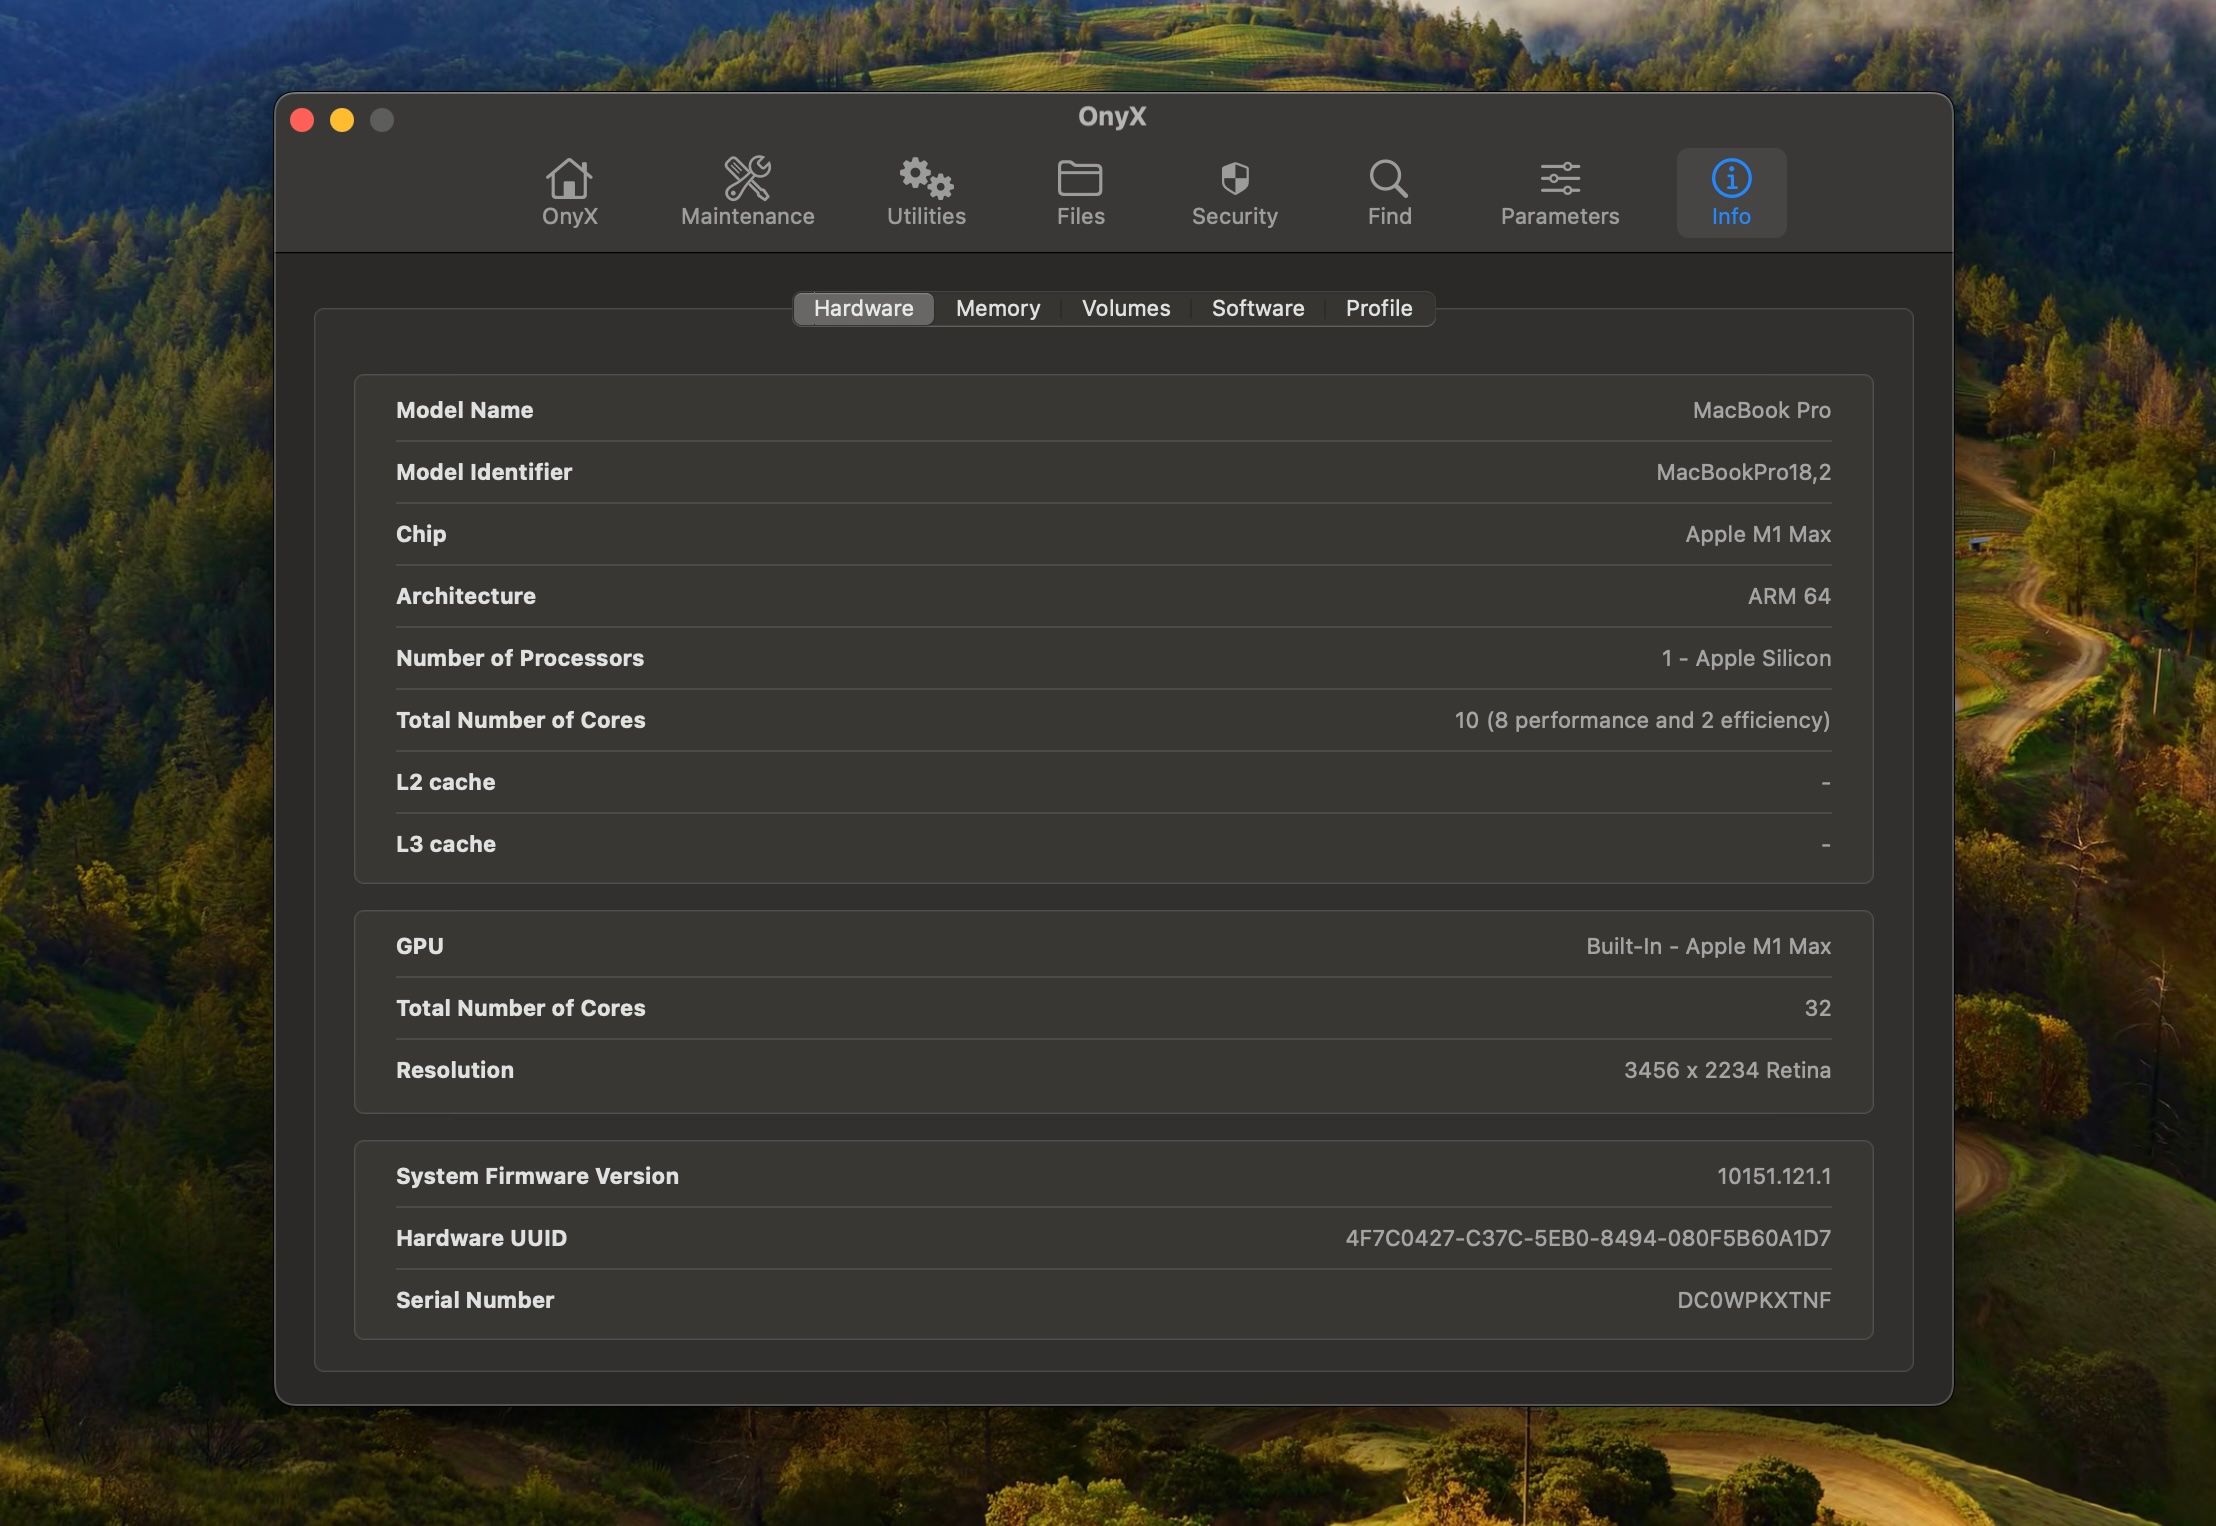Open the Files folder icon
The width and height of the screenshot is (2216, 1526).
pos(1080,193)
